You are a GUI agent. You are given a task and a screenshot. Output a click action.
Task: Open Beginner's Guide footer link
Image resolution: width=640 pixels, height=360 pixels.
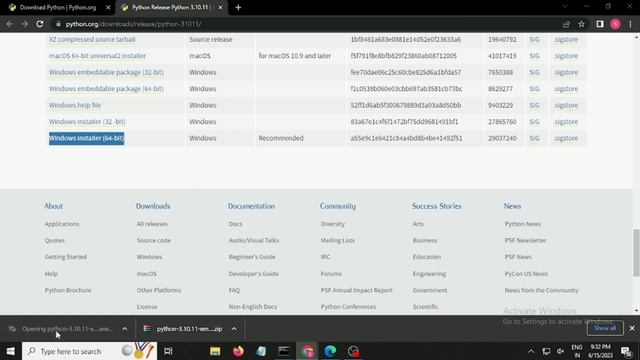click(252, 257)
